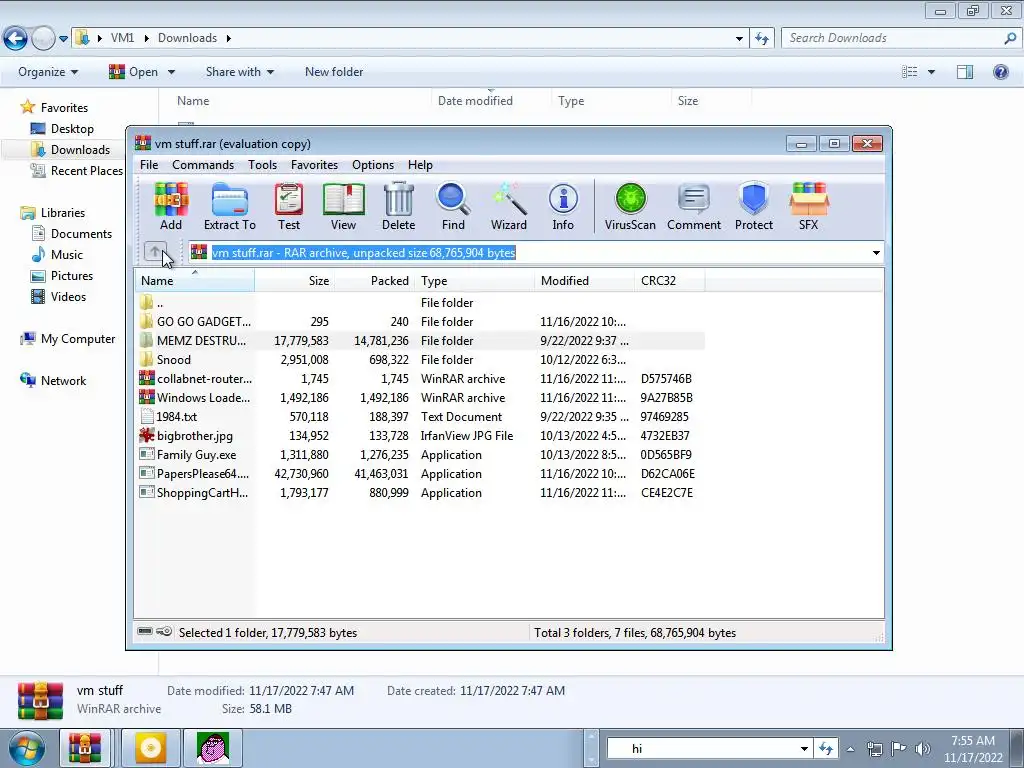Viewport: 1024px width, 768px height.
Task: Select the MEMZ DESTRU... folder row
Action: point(420,340)
